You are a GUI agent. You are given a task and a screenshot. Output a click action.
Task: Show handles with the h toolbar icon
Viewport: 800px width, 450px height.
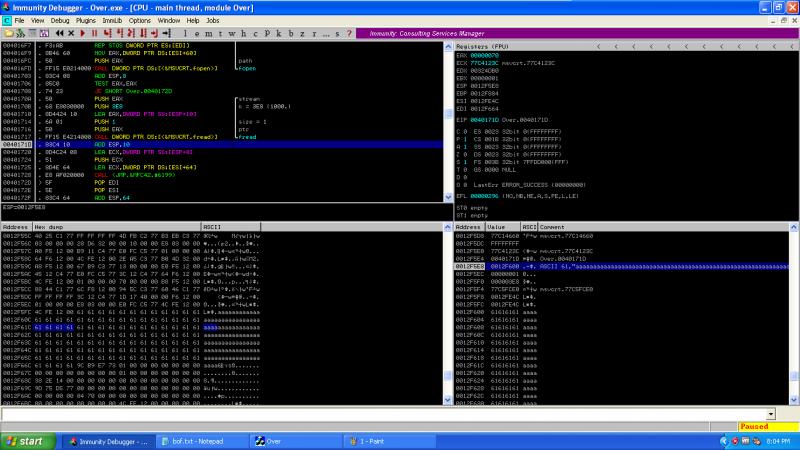point(244,34)
